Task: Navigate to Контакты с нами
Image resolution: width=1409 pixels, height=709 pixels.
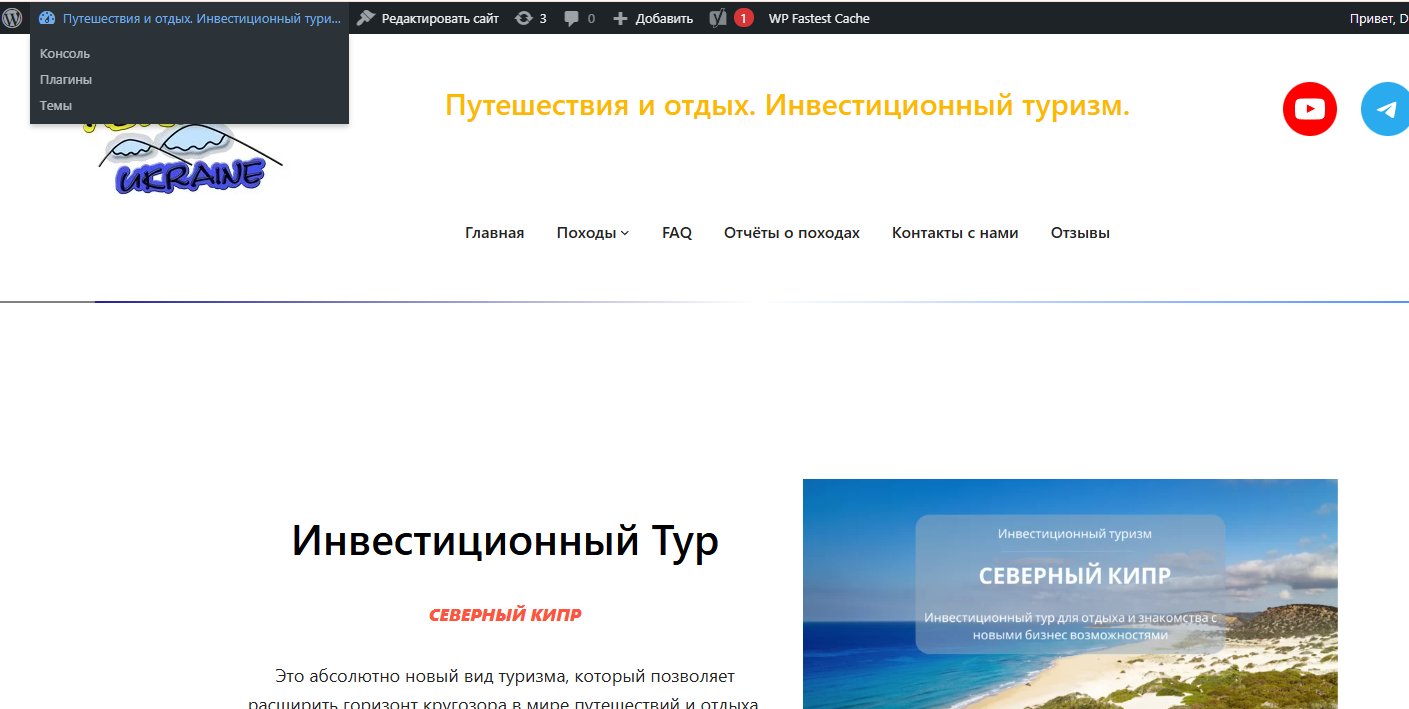Action: (954, 233)
